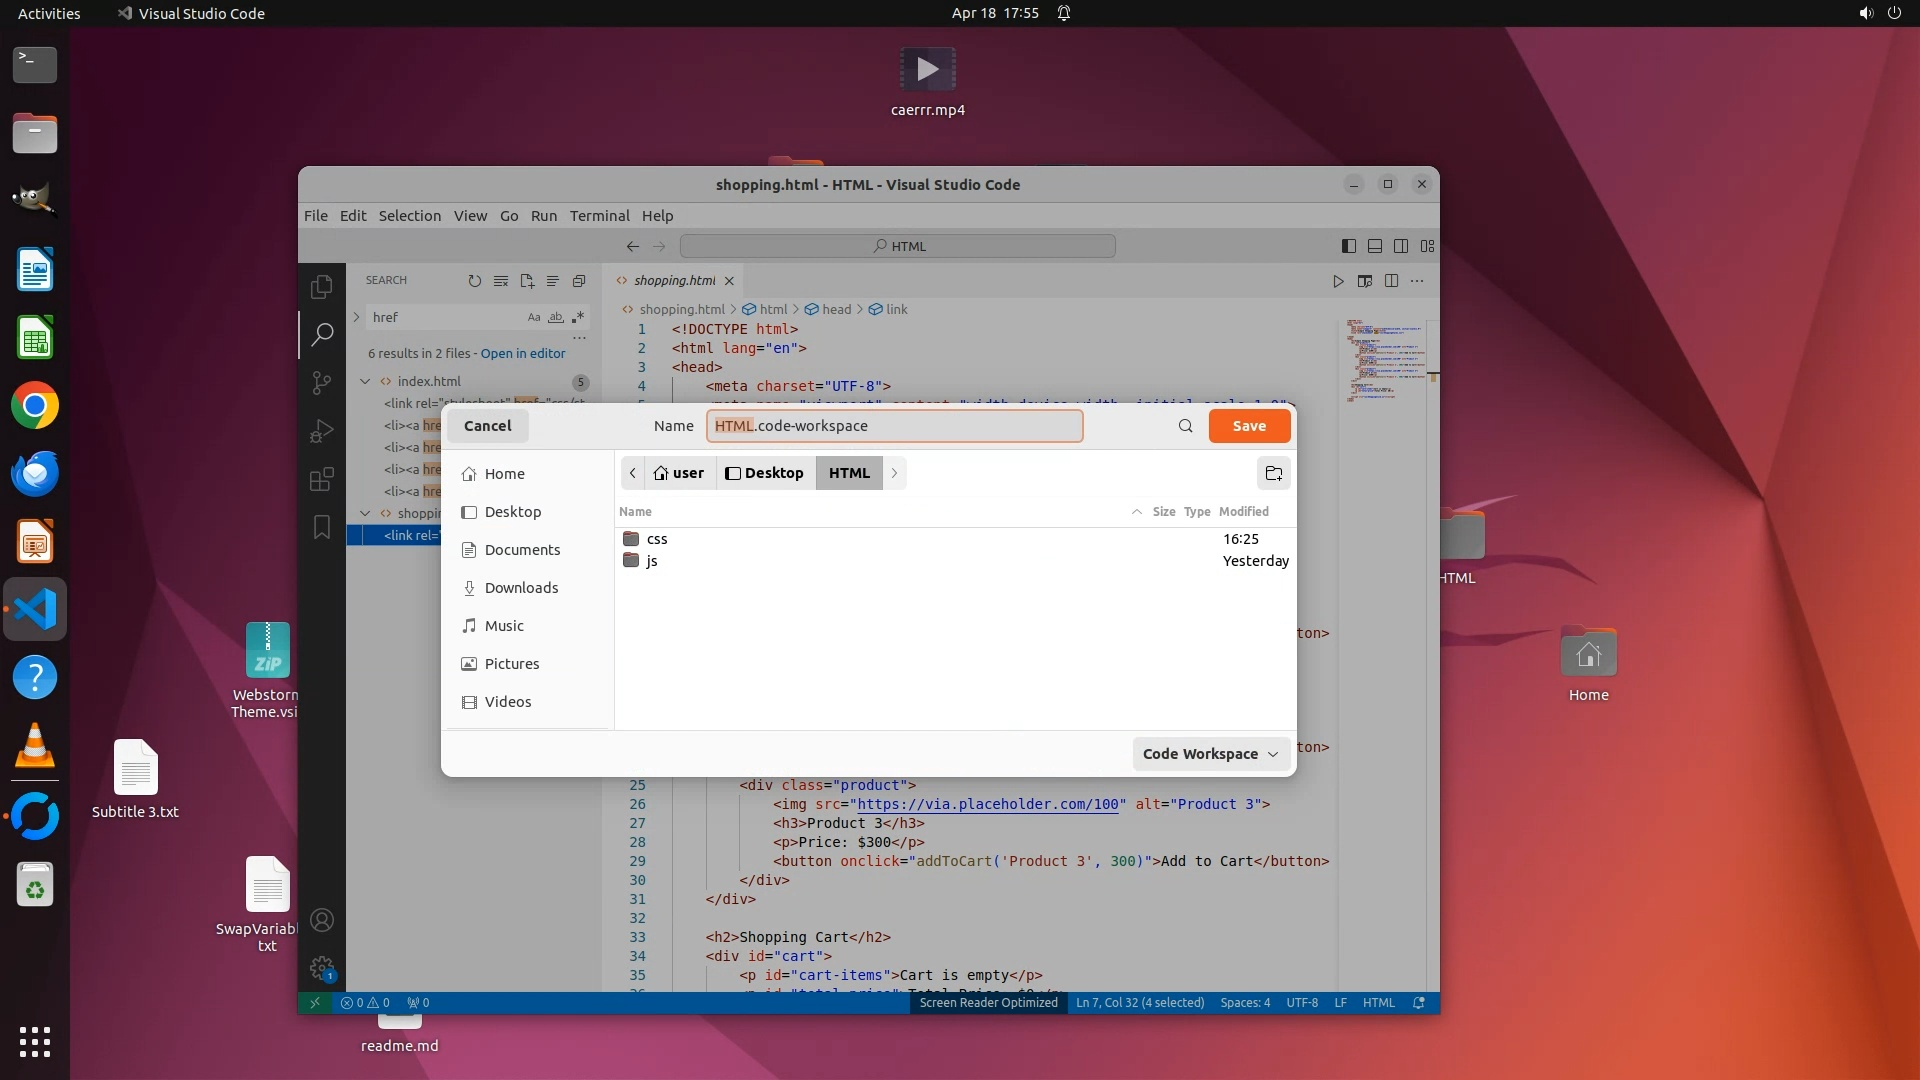Click the search icon in save dialog
Screen dimensions: 1920x1080
click(1185, 426)
